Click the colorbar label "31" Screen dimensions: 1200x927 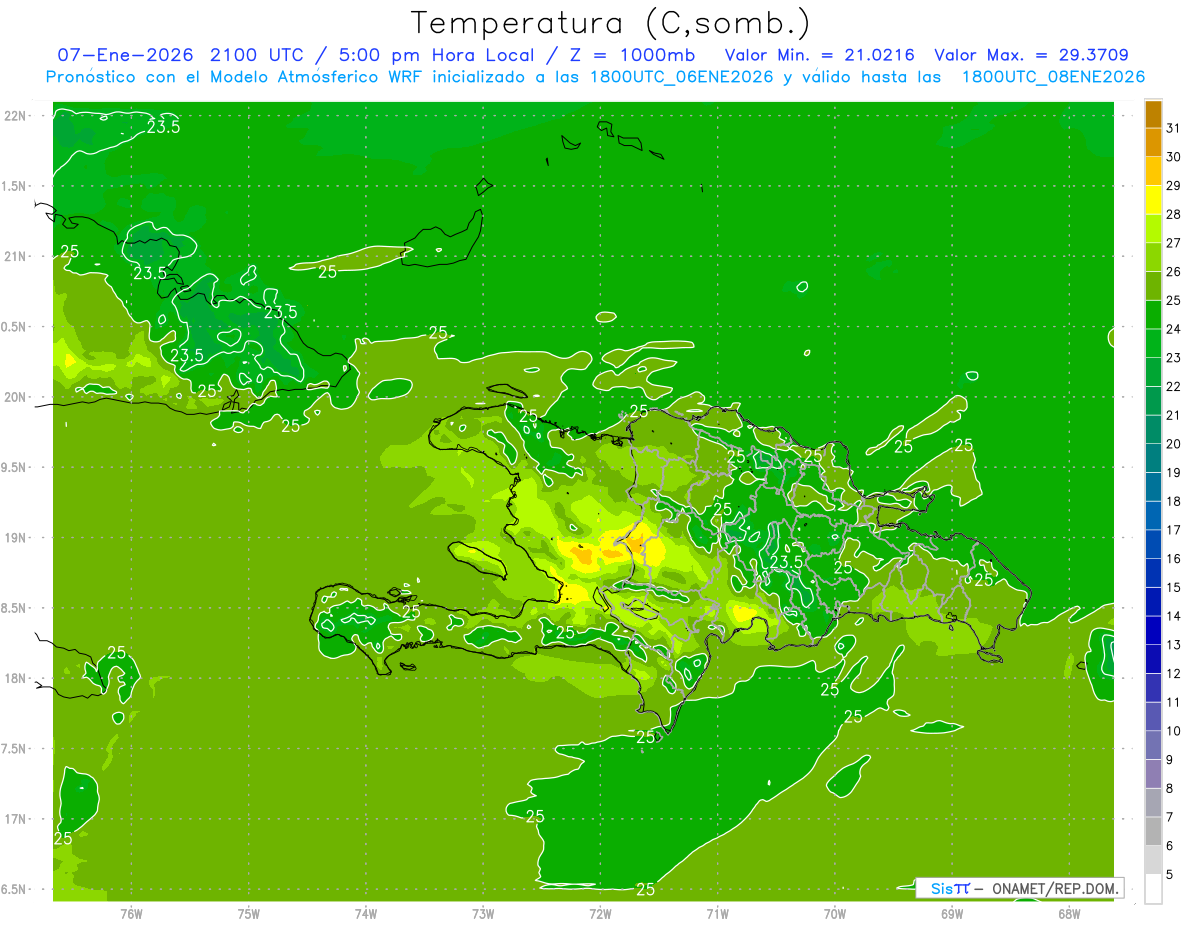pos(1174,128)
